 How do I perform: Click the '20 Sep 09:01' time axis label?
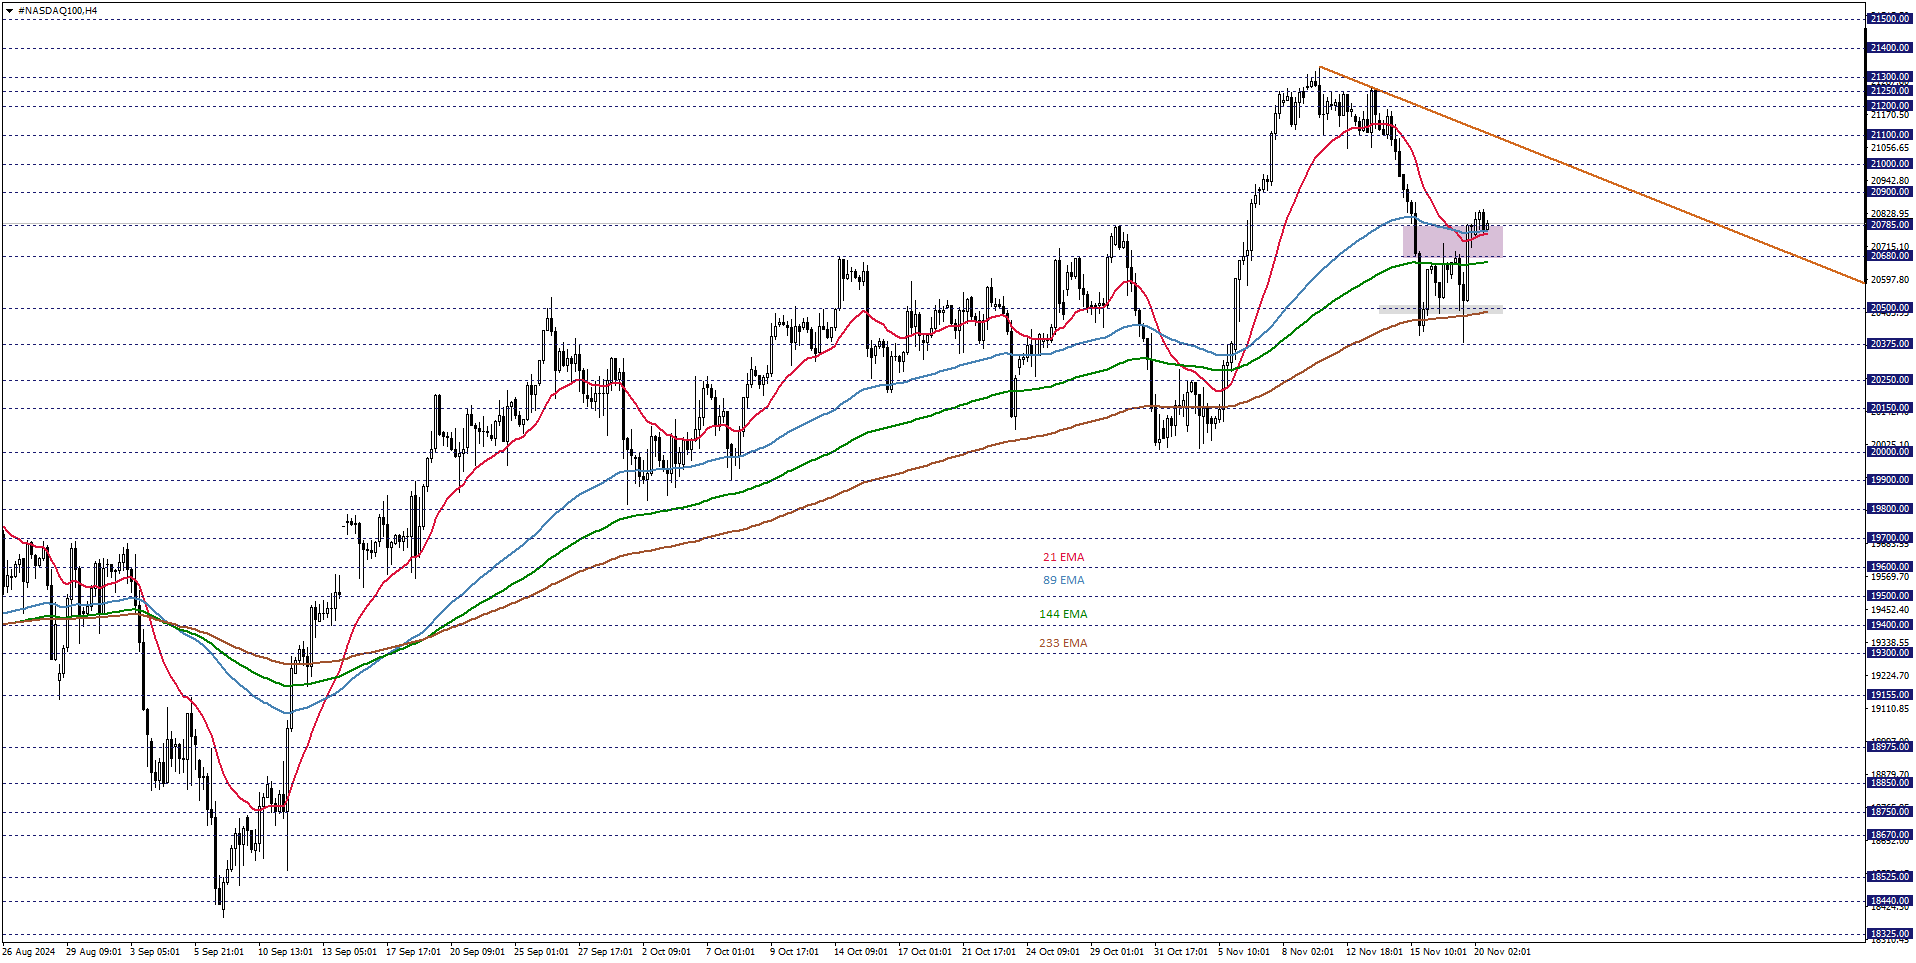(477, 952)
